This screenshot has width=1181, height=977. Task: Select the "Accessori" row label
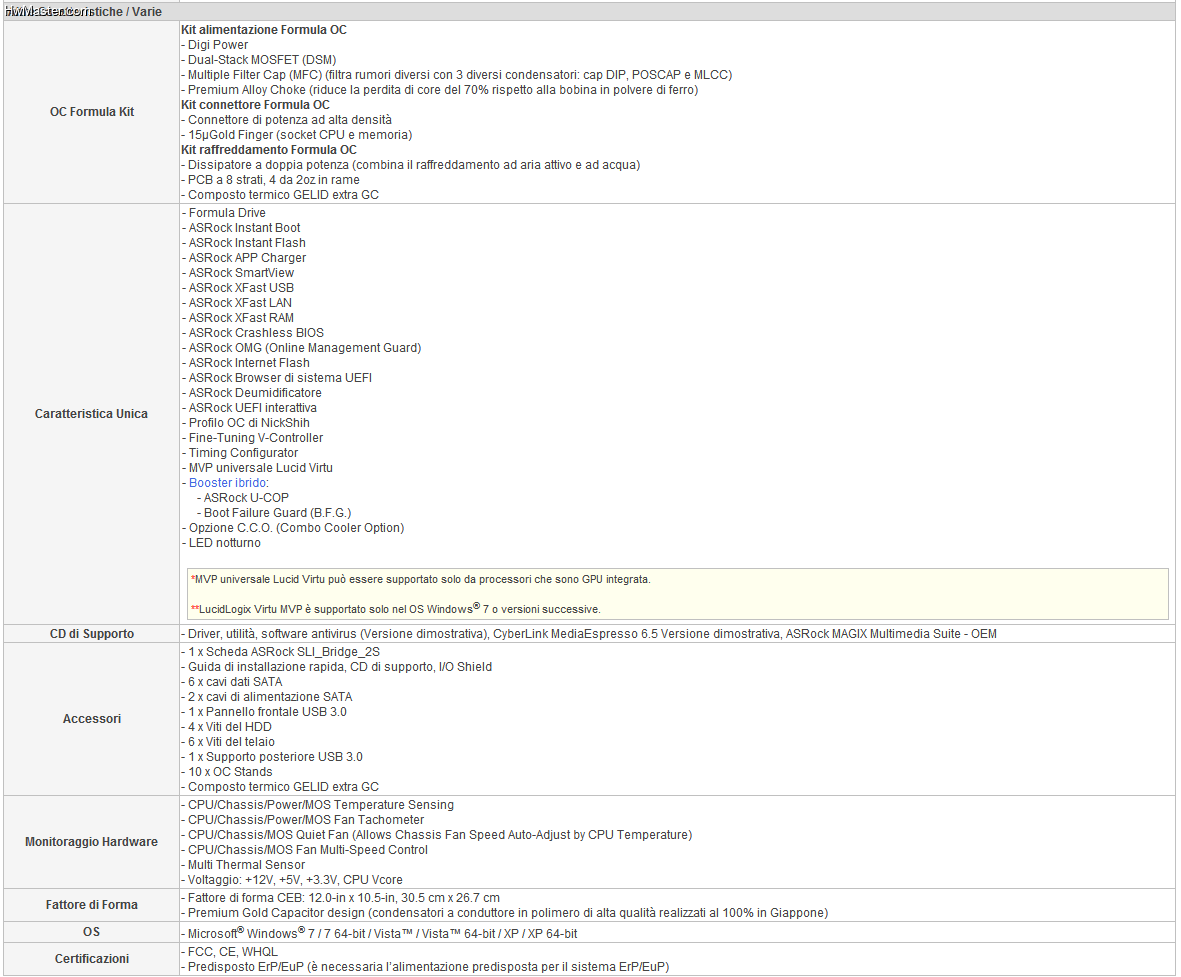[x=92, y=719]
